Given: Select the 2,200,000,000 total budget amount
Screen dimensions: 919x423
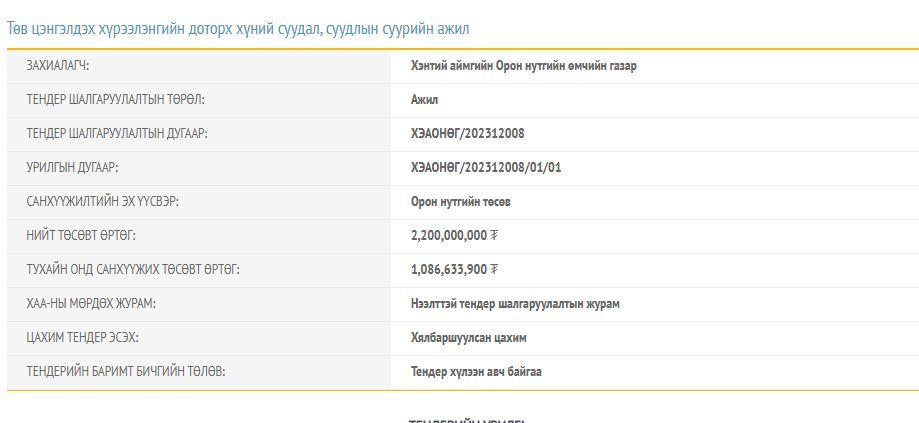Looking at the screenshot, I should coord(448,236).
